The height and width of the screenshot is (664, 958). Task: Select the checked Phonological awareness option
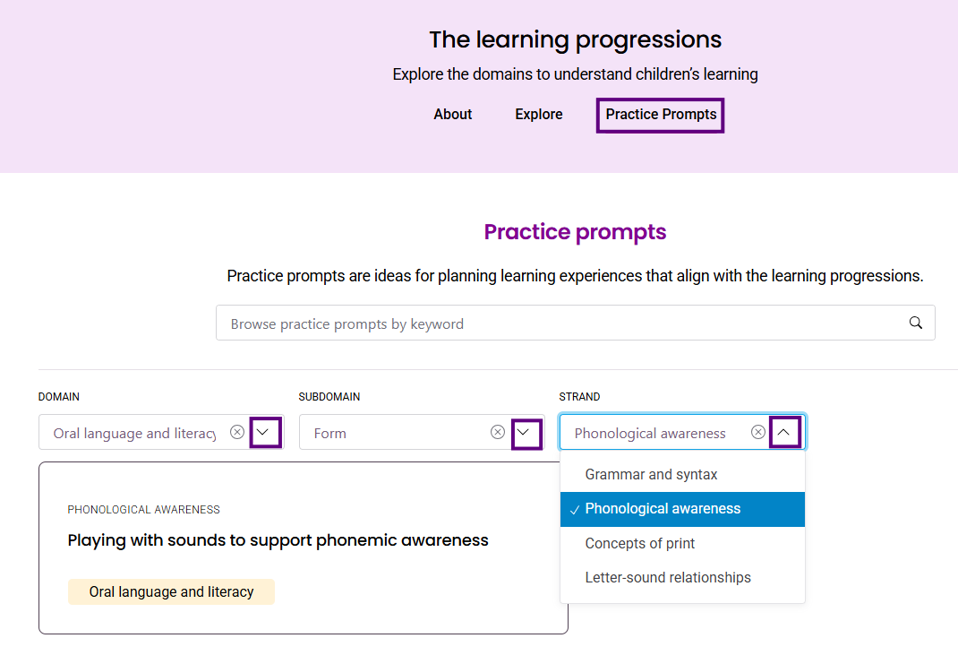682,509
